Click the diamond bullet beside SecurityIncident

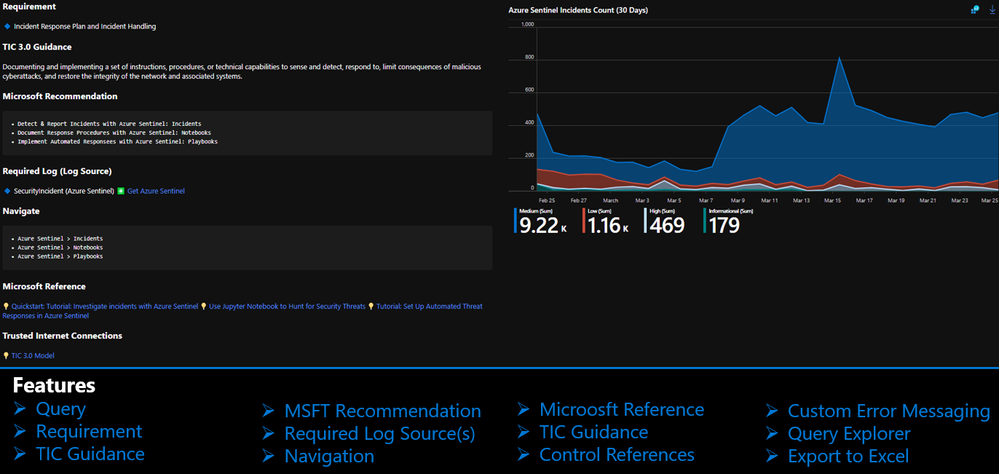(x=7, y=190)
